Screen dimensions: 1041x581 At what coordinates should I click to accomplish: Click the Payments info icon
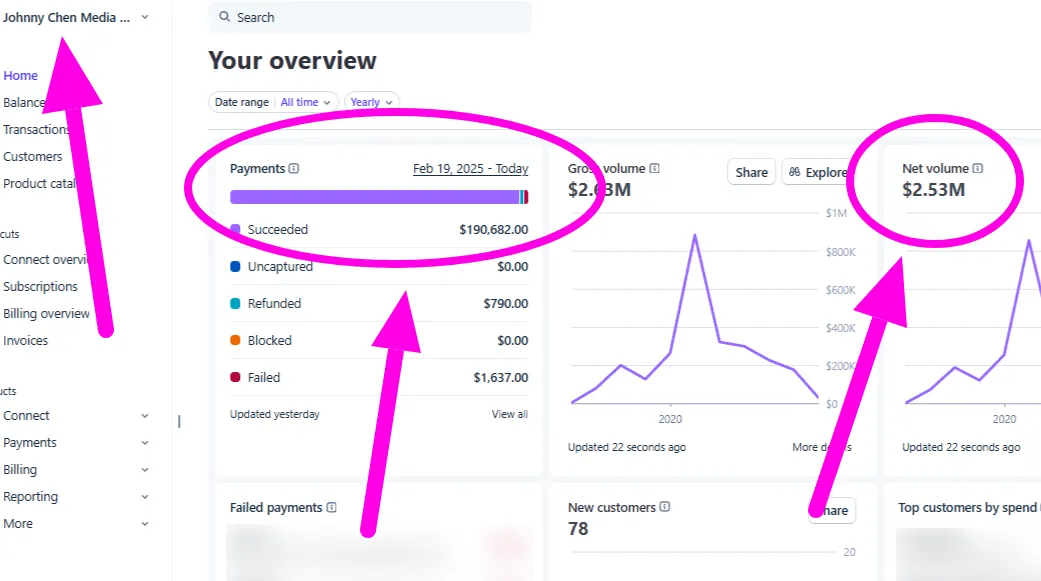[293, 169]
